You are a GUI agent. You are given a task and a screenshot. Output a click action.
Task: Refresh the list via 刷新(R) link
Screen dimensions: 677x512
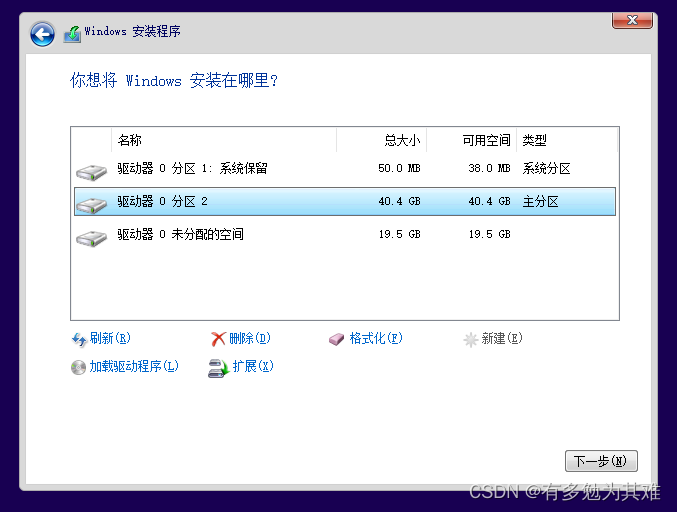pos(110,338)
